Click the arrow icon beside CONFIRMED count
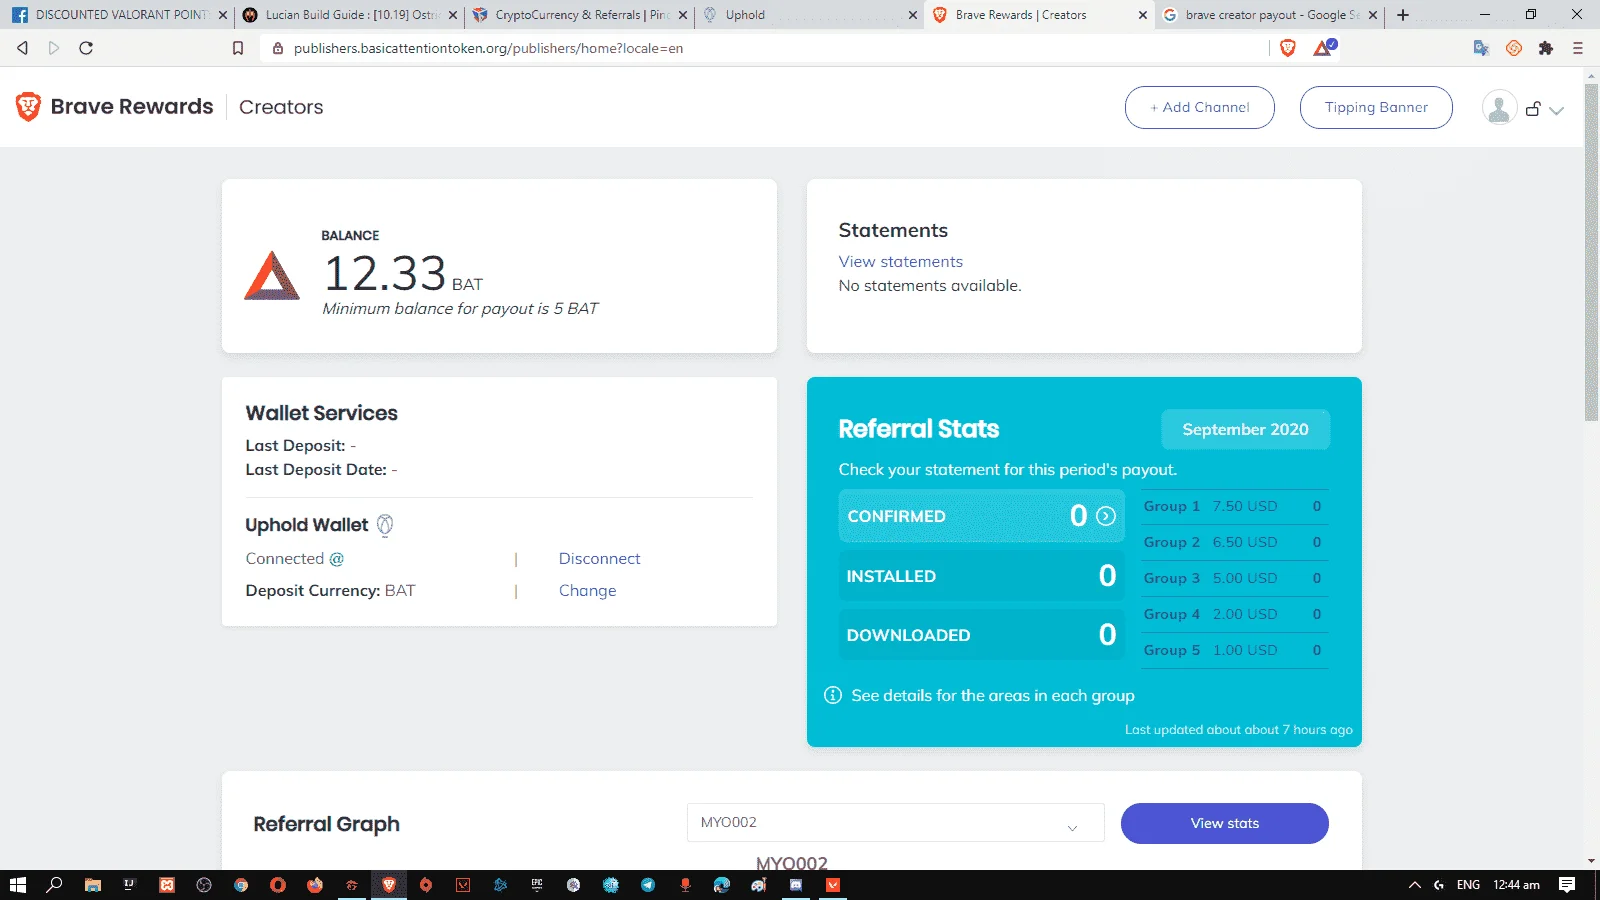The width and height of the screenshot is (1600, 900). click(1106, 516)
